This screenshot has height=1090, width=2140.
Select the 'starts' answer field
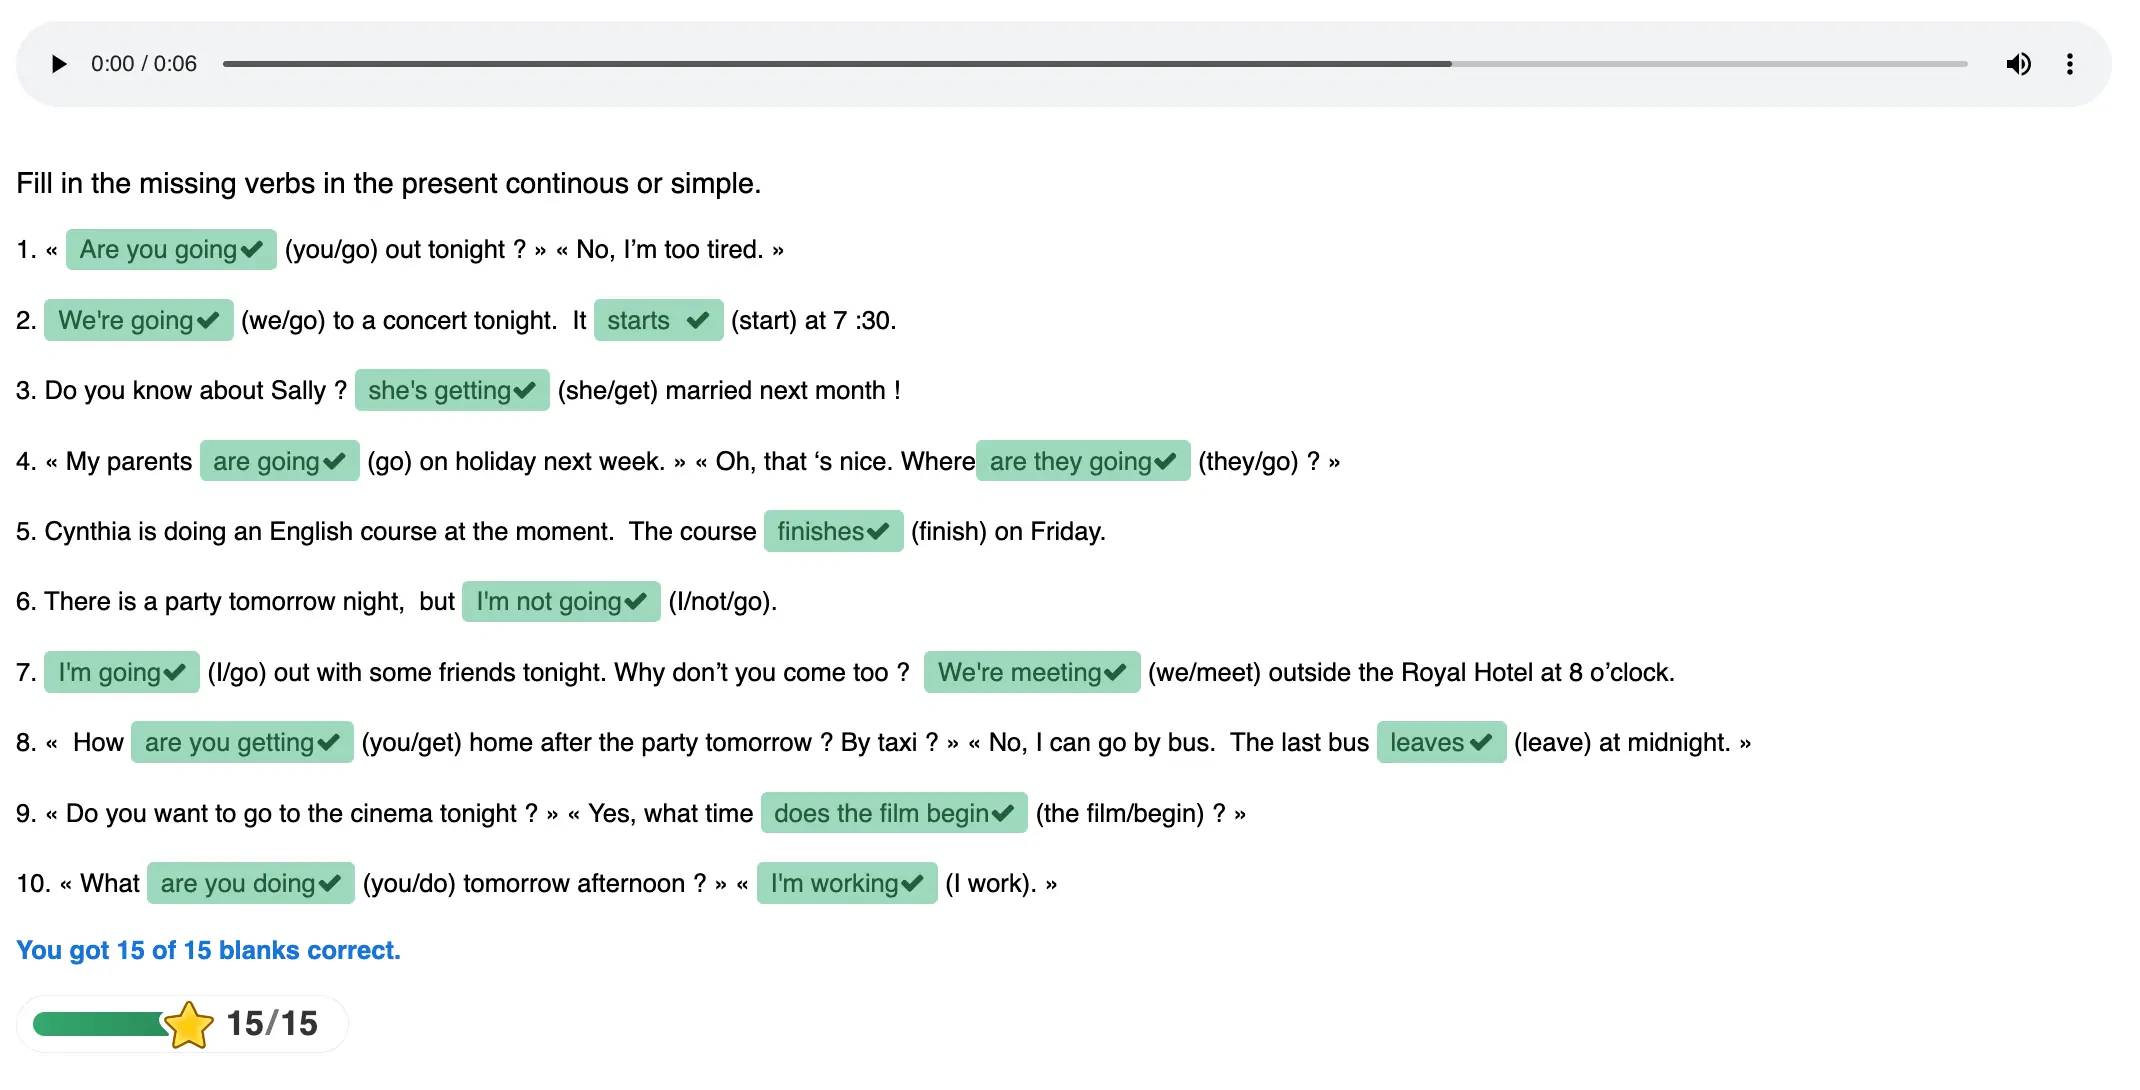(x=639, y=320)
